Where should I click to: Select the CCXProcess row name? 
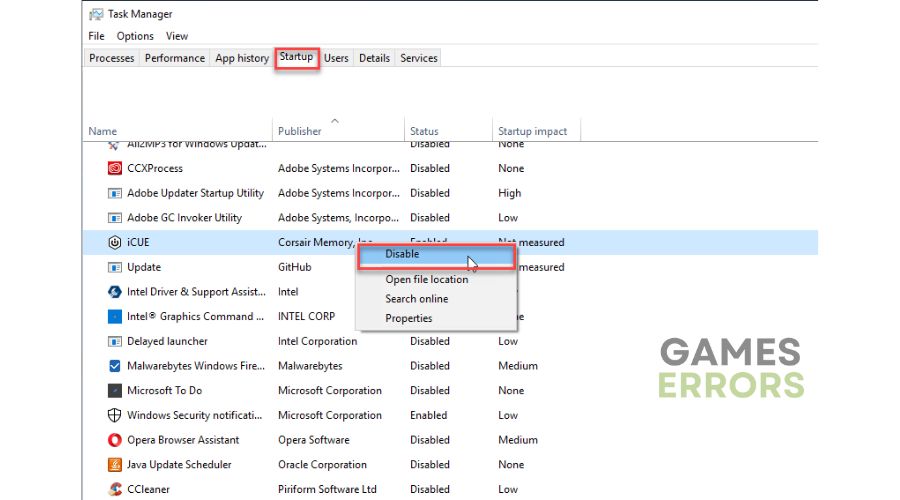155,168
